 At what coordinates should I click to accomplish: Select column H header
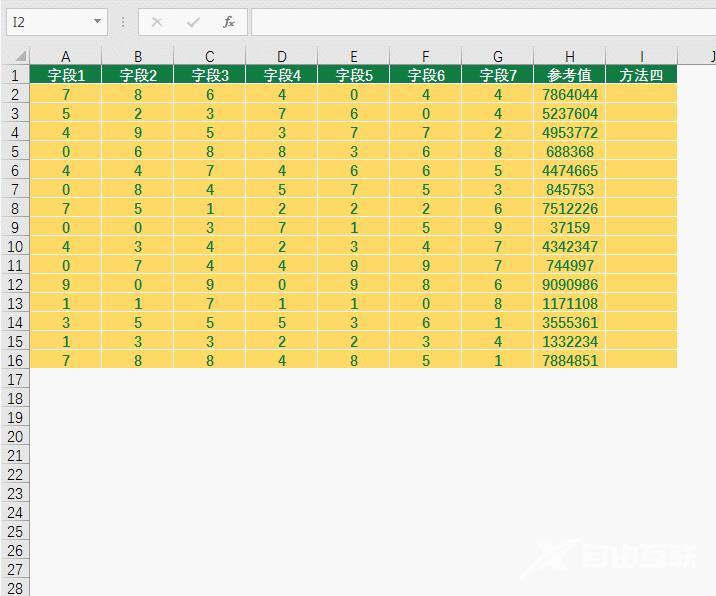pyautogui.click(x=569, y=57)
